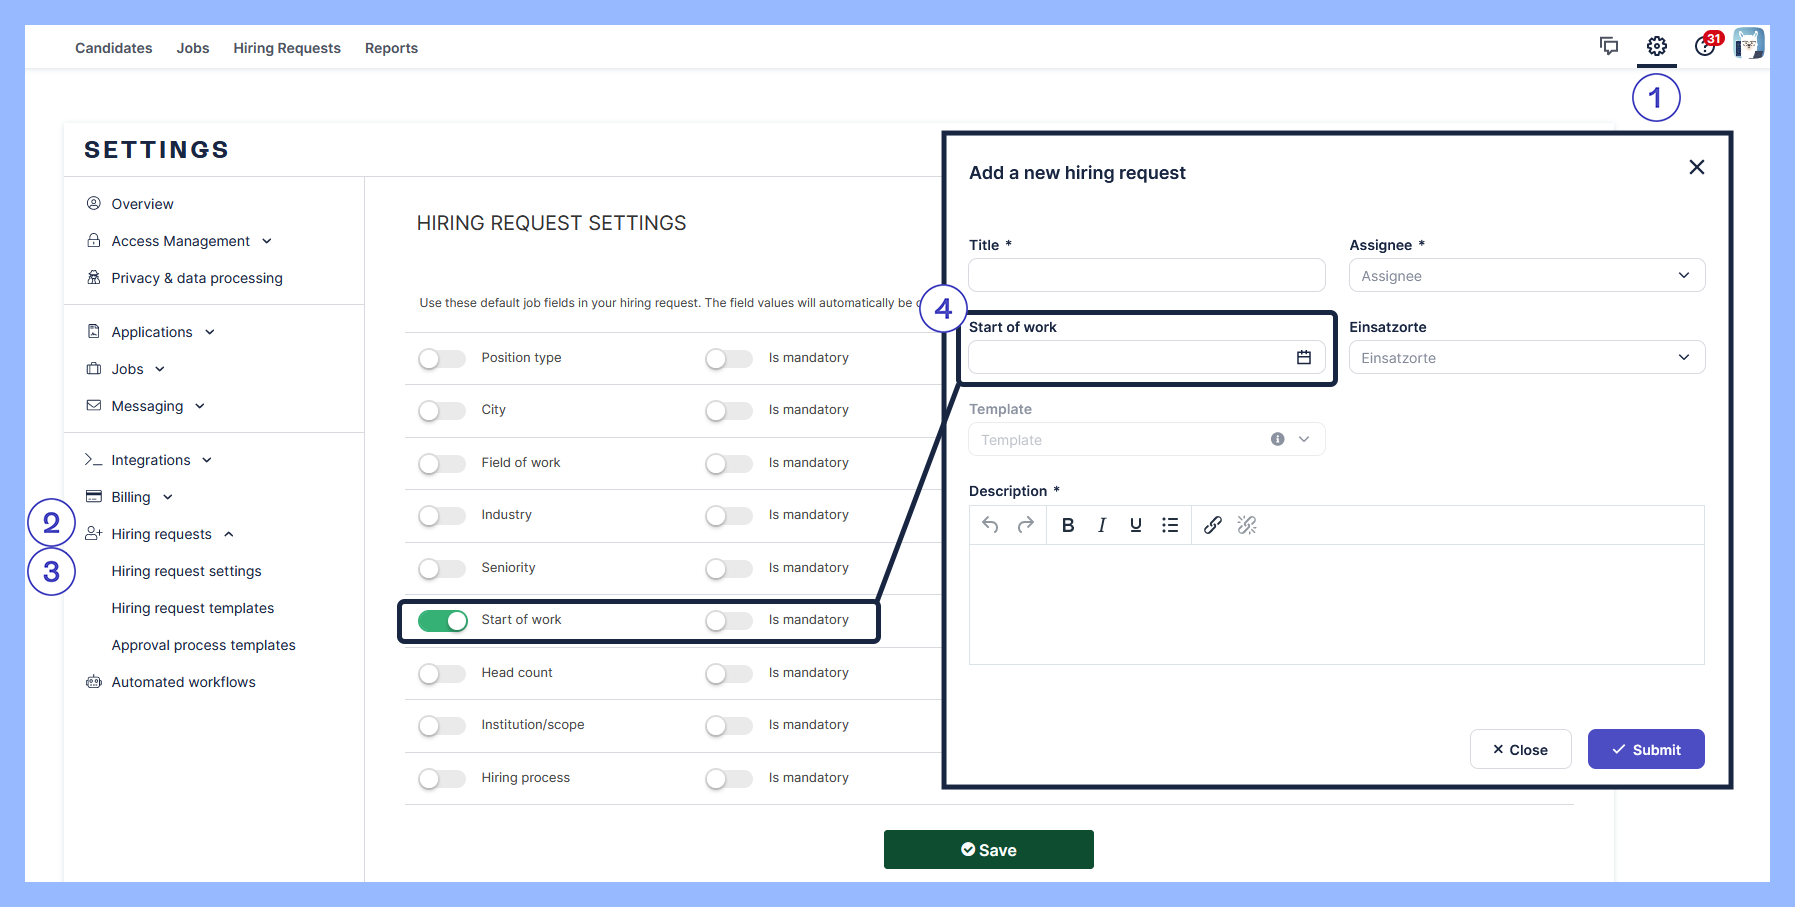Open the Einsatzorte dropdown

[1526, 358]
